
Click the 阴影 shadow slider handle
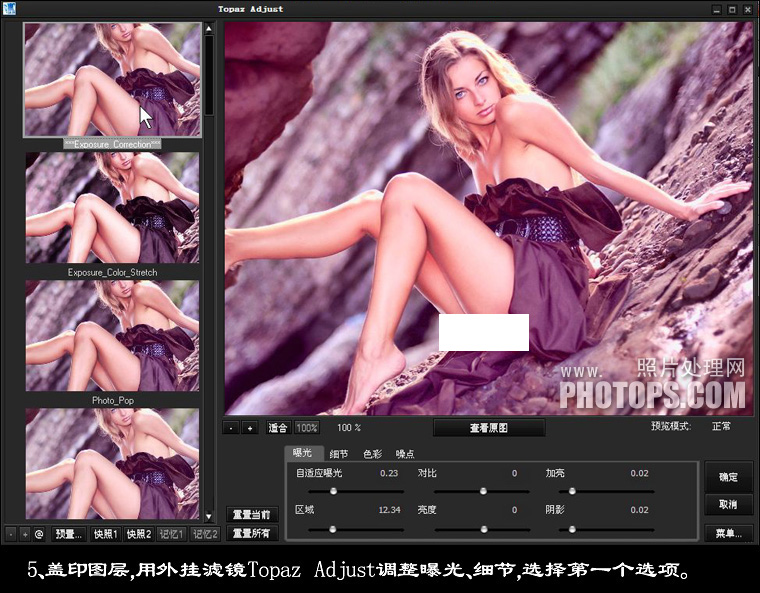click(x=572, y=529)
